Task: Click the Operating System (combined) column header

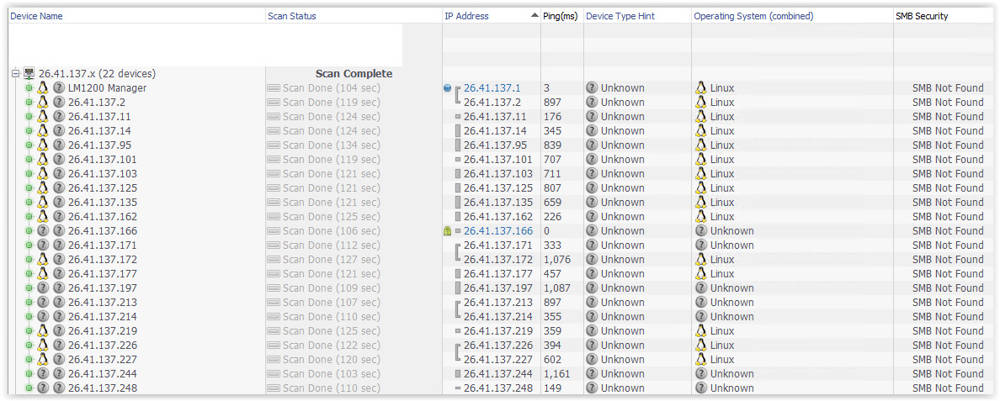Action: 753,16
